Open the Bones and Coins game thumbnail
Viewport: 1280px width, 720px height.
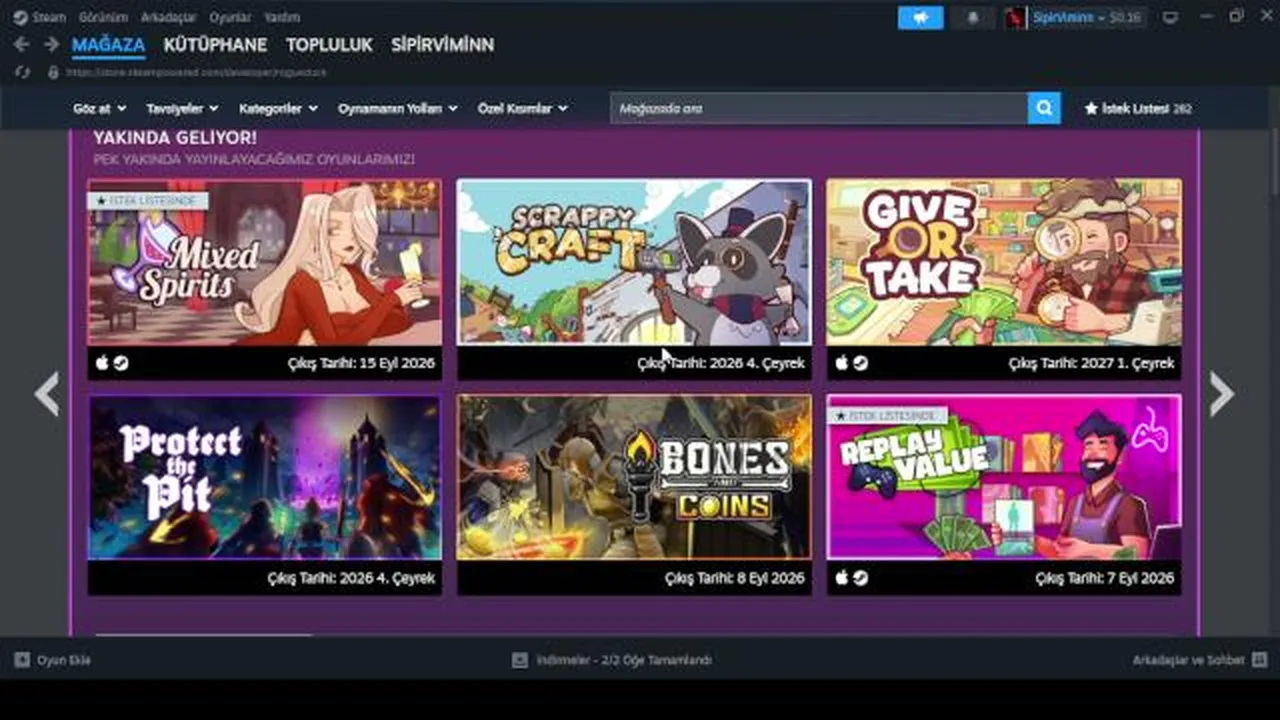634,477
